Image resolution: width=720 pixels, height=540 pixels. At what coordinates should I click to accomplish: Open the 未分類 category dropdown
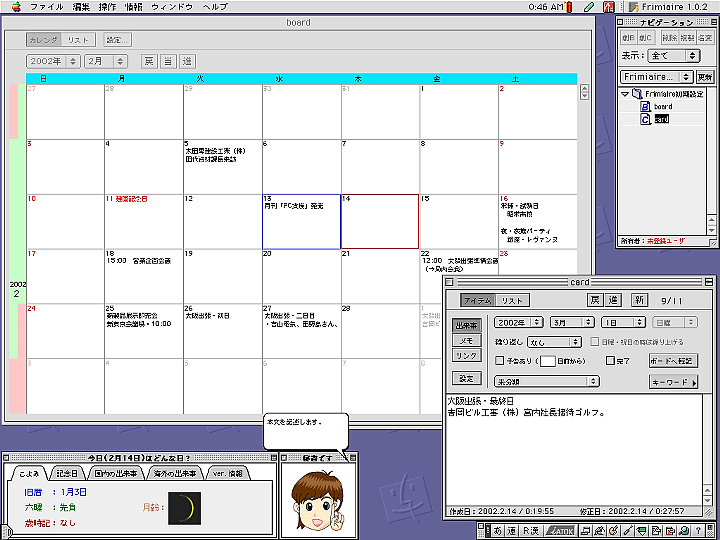[x=547, y=382]
